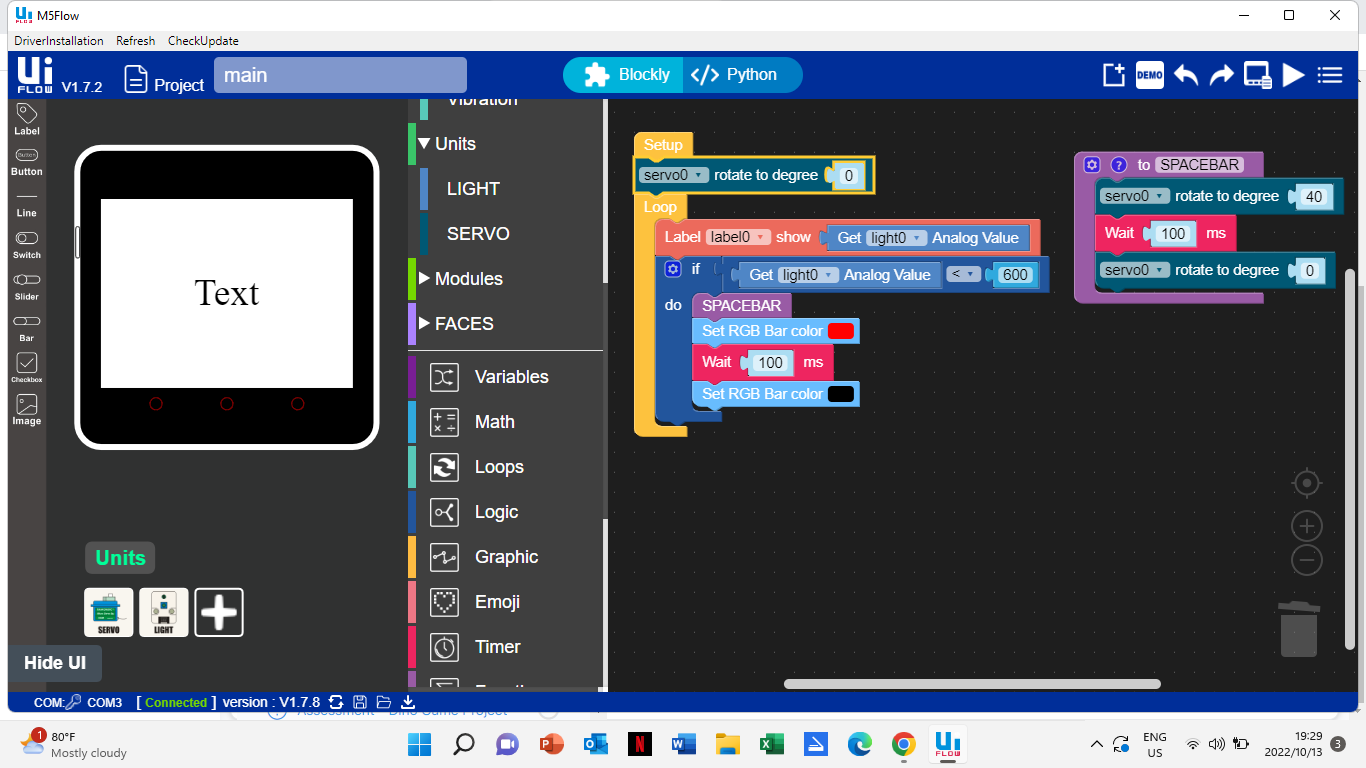Click the redo arrow in the toolbar

1221,75
